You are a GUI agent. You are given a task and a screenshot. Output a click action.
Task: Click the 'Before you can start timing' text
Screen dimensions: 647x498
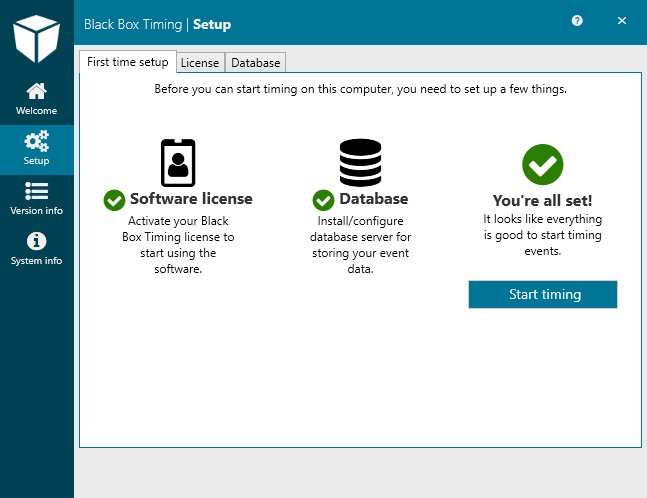[x=360, y=89]
